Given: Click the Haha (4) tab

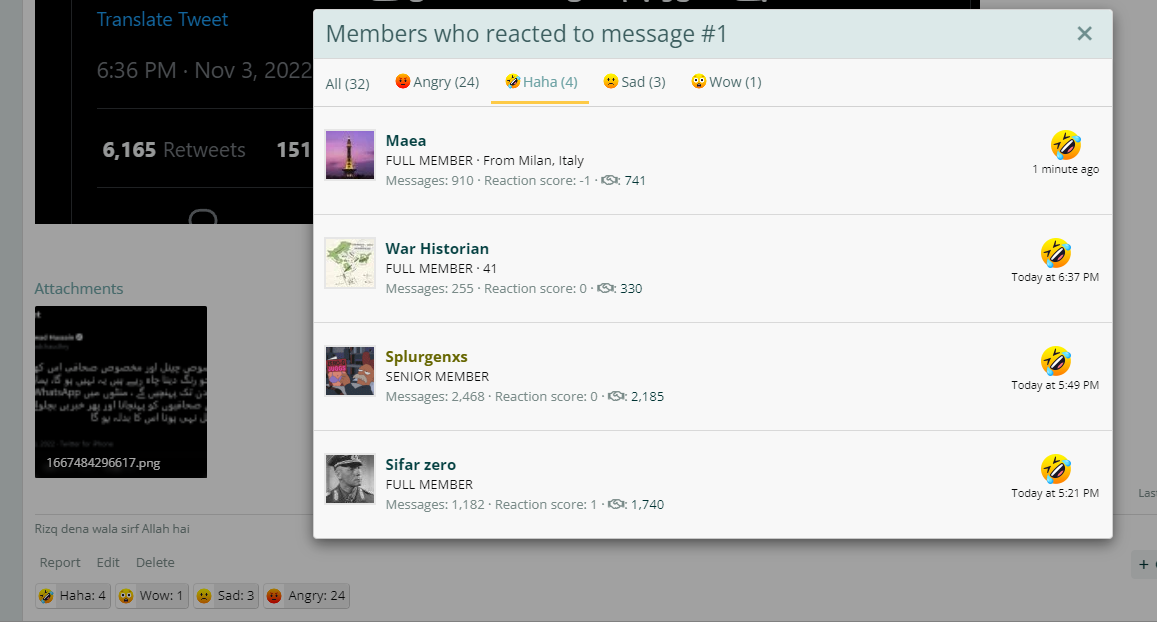Looking at the screenshot, I should click(541, 82).
